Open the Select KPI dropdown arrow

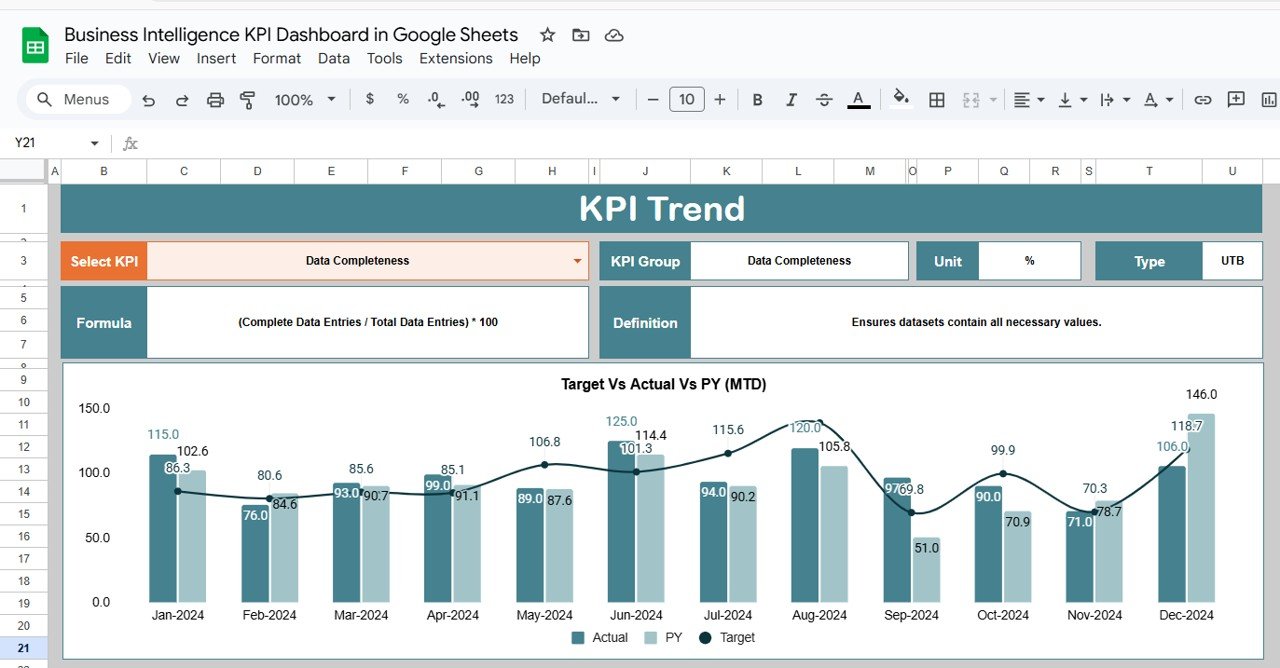coord(577,261)
